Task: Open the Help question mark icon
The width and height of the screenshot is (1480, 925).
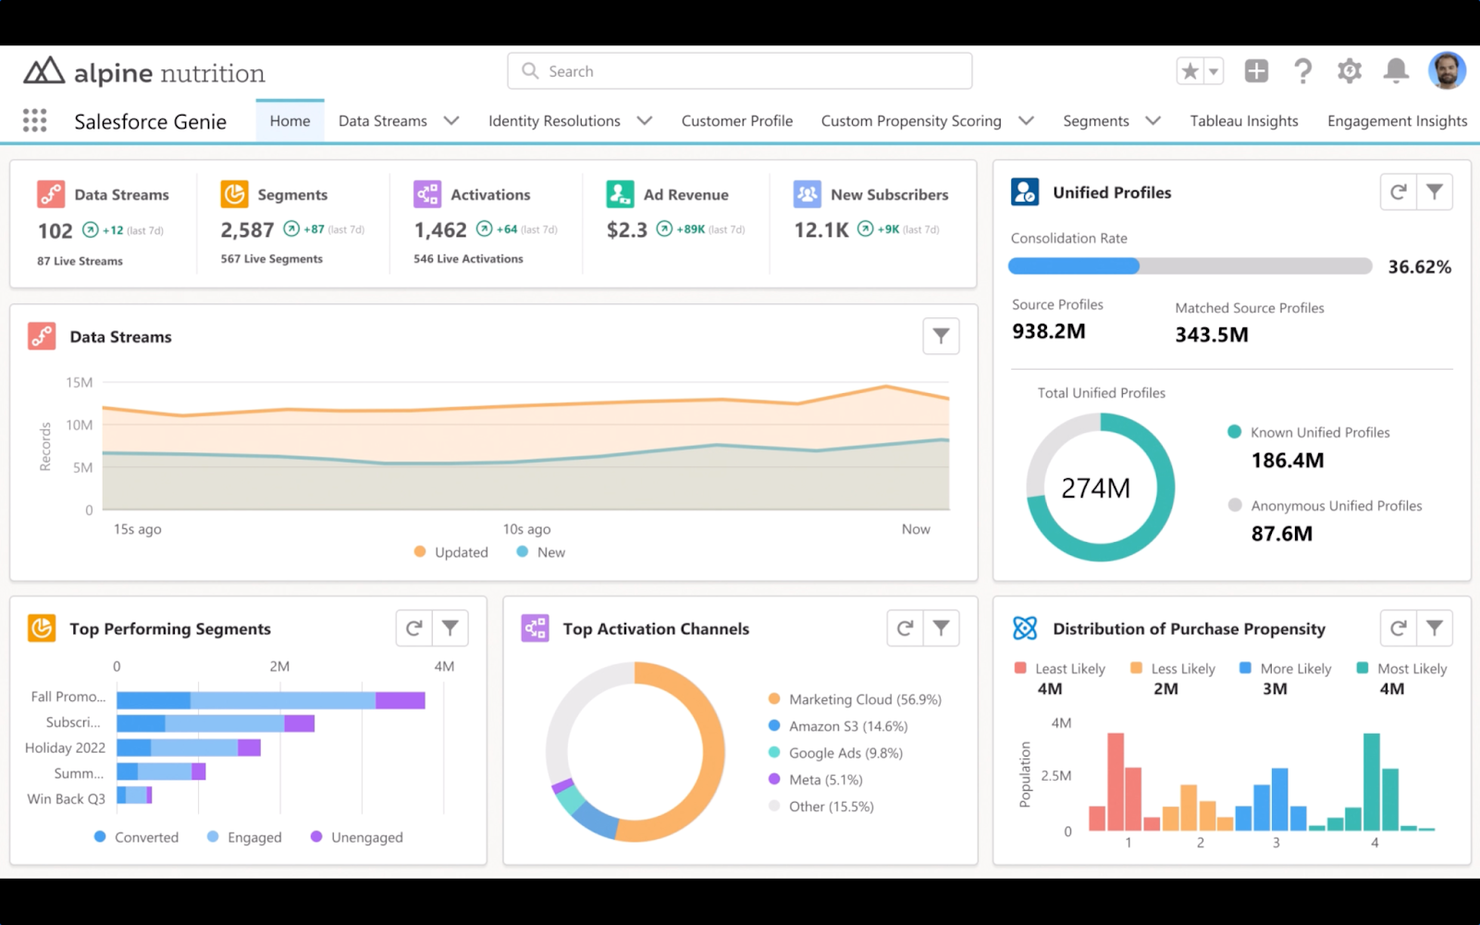Action: [1302, 71]
